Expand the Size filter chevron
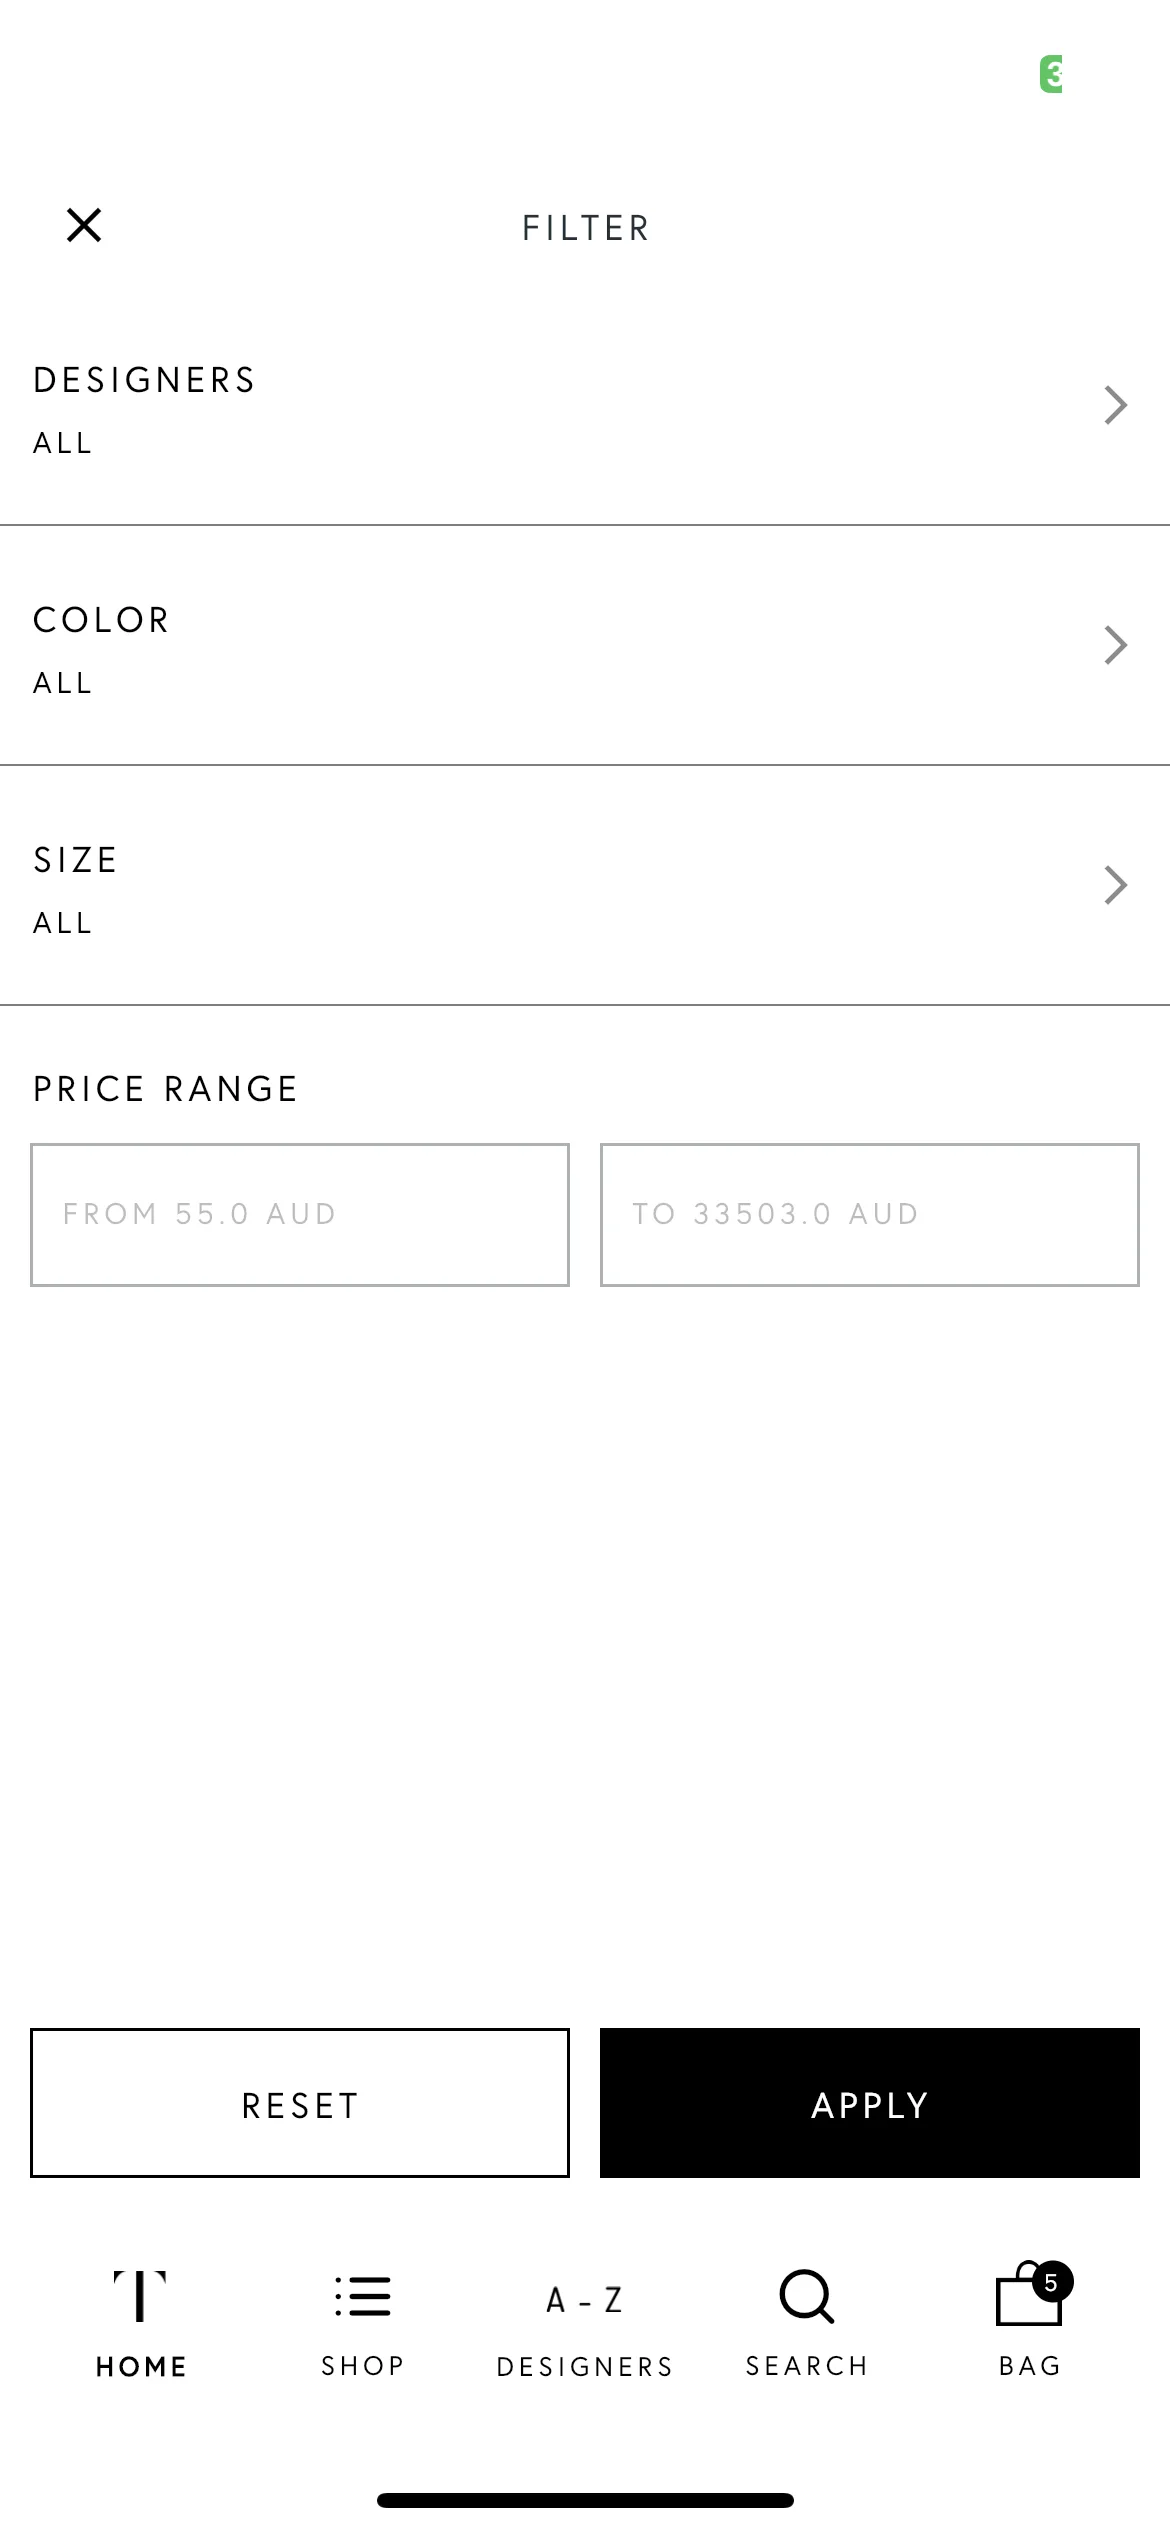 click(x=1116, y=885)
